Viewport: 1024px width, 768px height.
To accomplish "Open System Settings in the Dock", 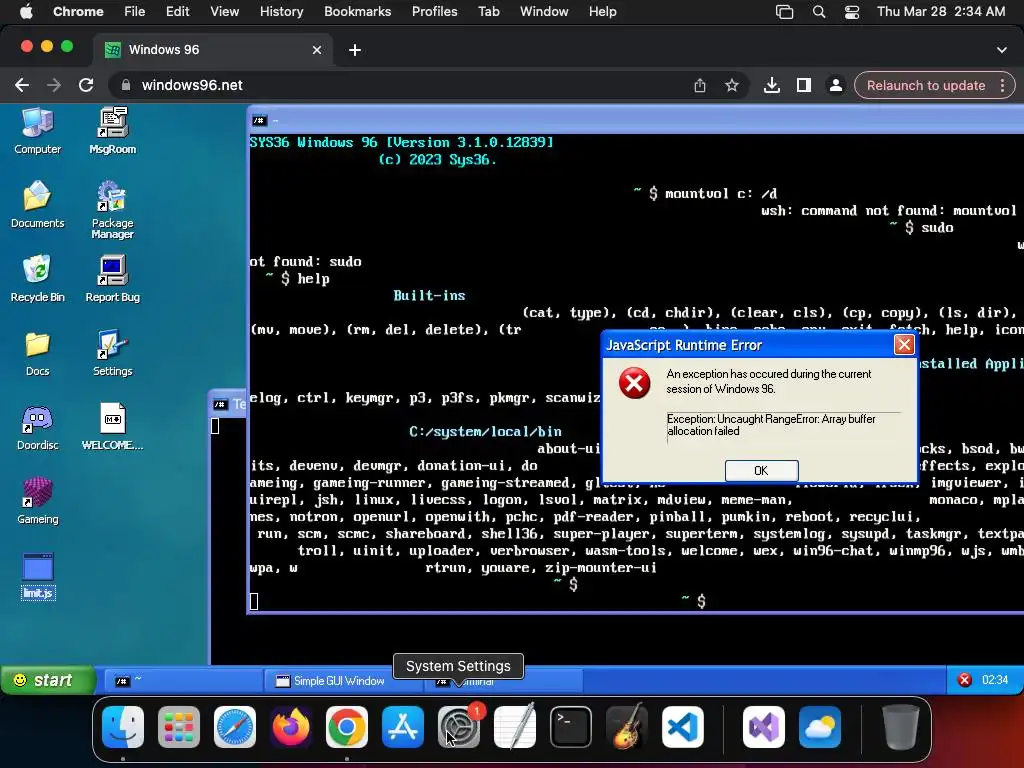I will point(458,727).
